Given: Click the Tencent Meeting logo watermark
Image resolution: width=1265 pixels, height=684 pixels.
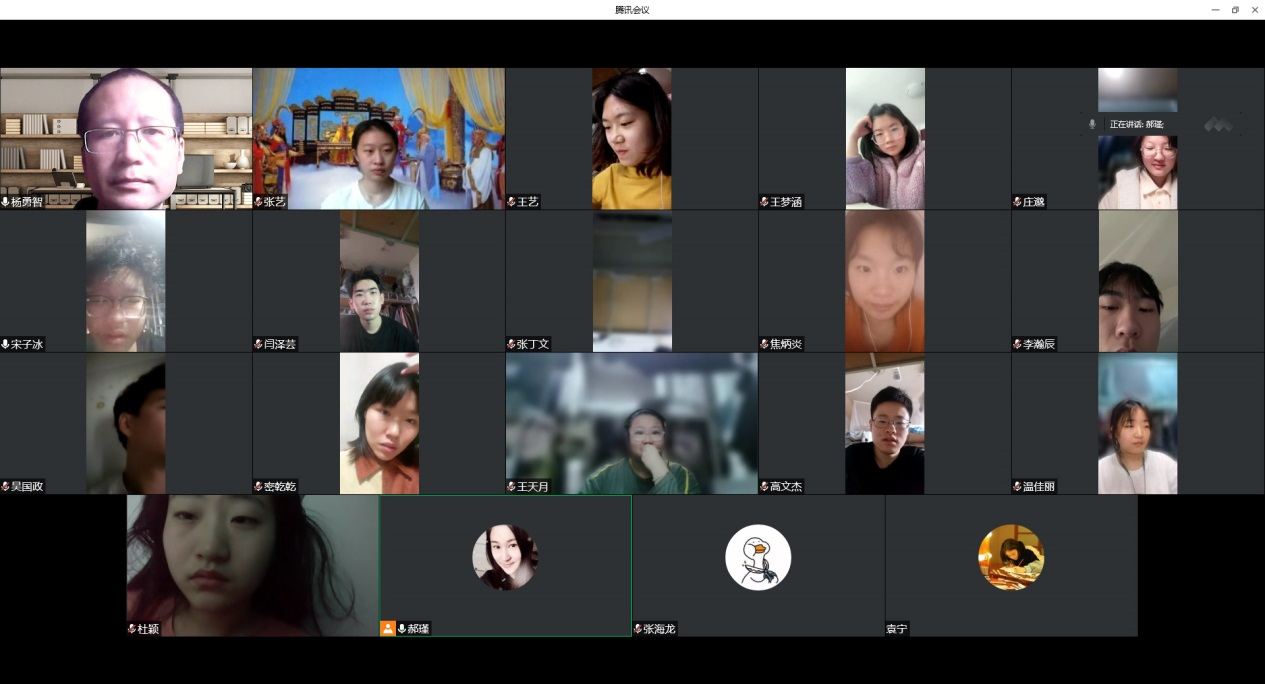Looking at the screenshot, I should pos(1218,124).
